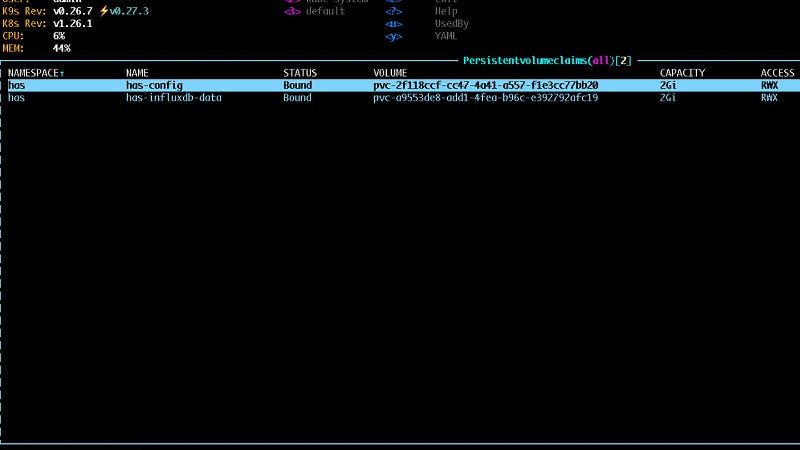Click the Persistentvolumeclaims(all)[2] title
The width and height of the screenshot is (800, 450).
pyautogui.click(x=547, y=61)
